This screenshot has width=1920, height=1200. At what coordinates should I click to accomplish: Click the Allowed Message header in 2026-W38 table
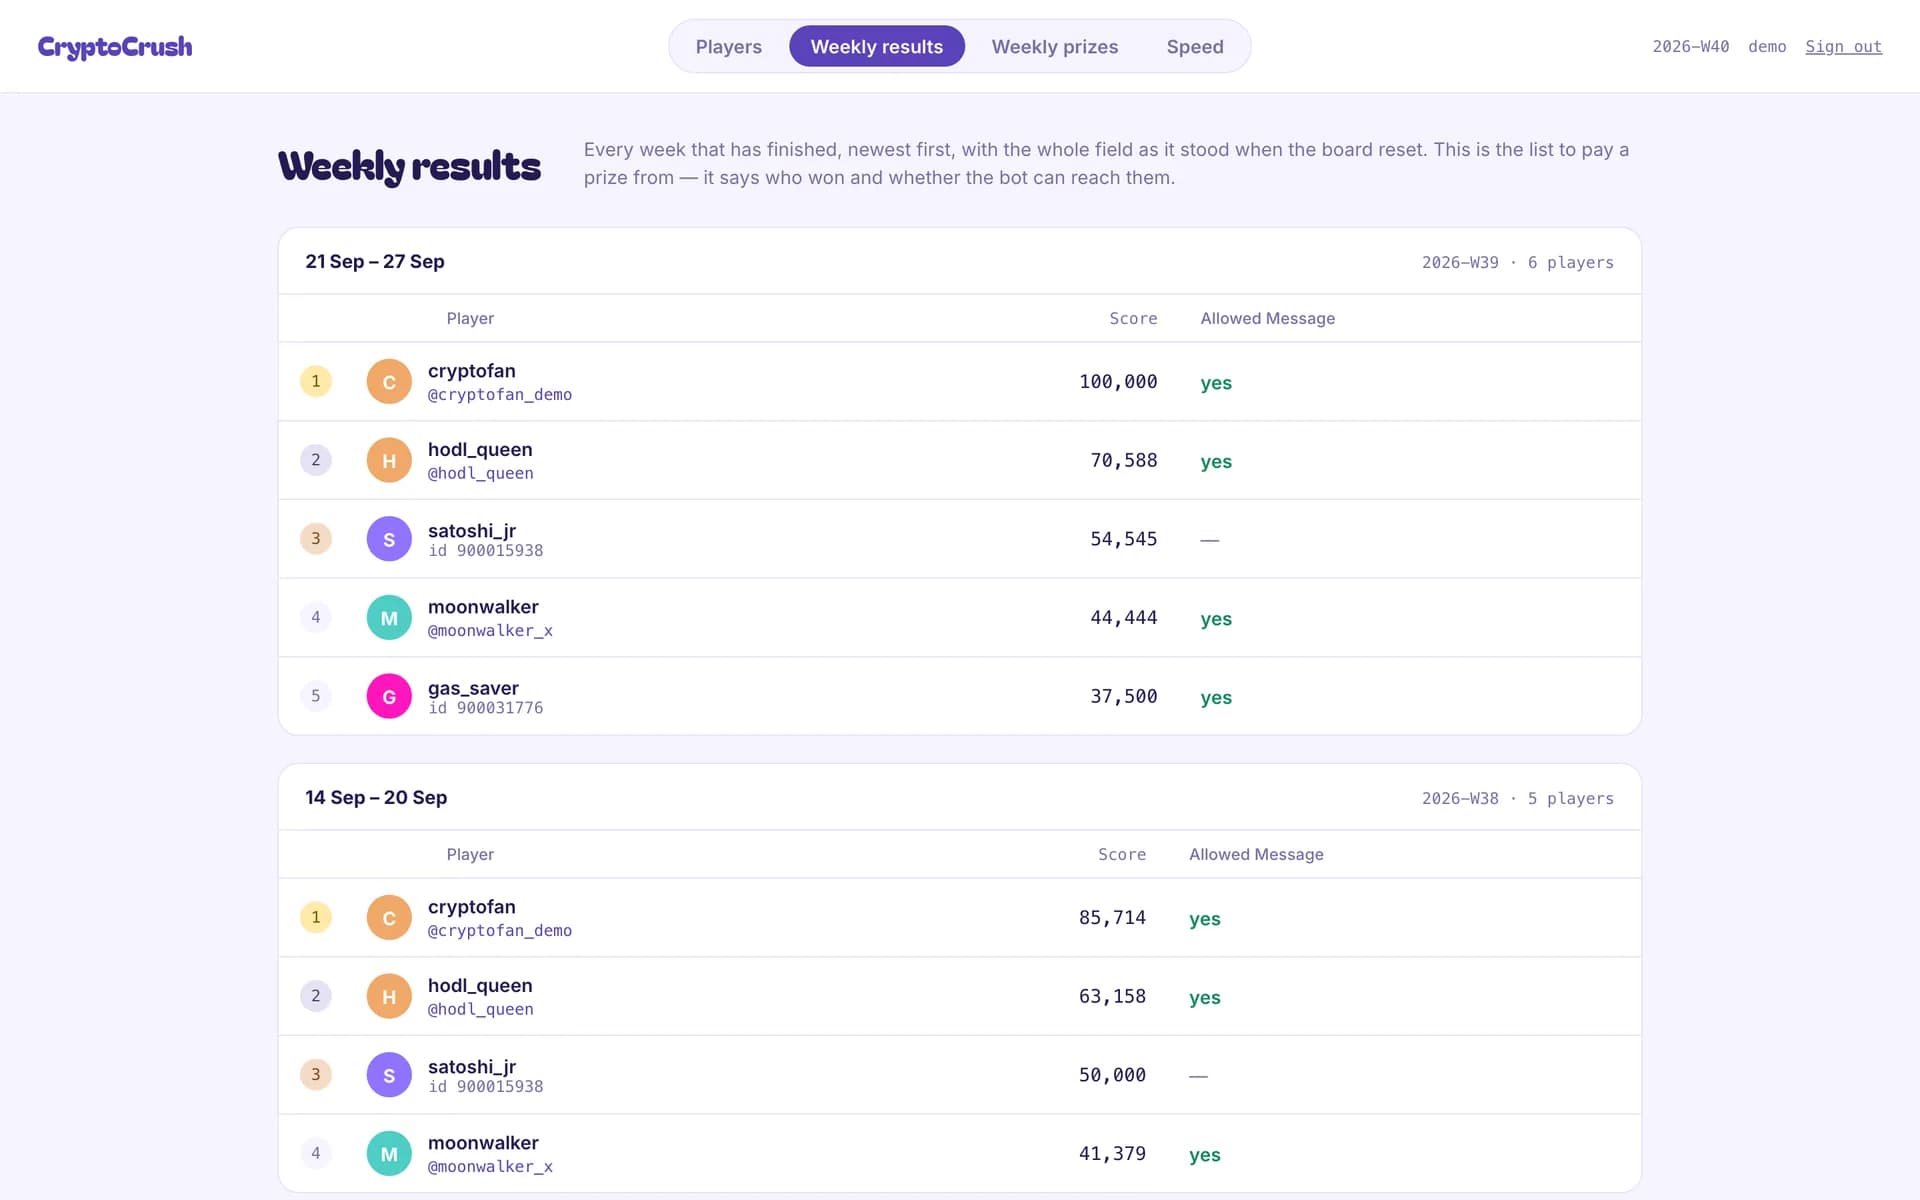pos(1256,854)
